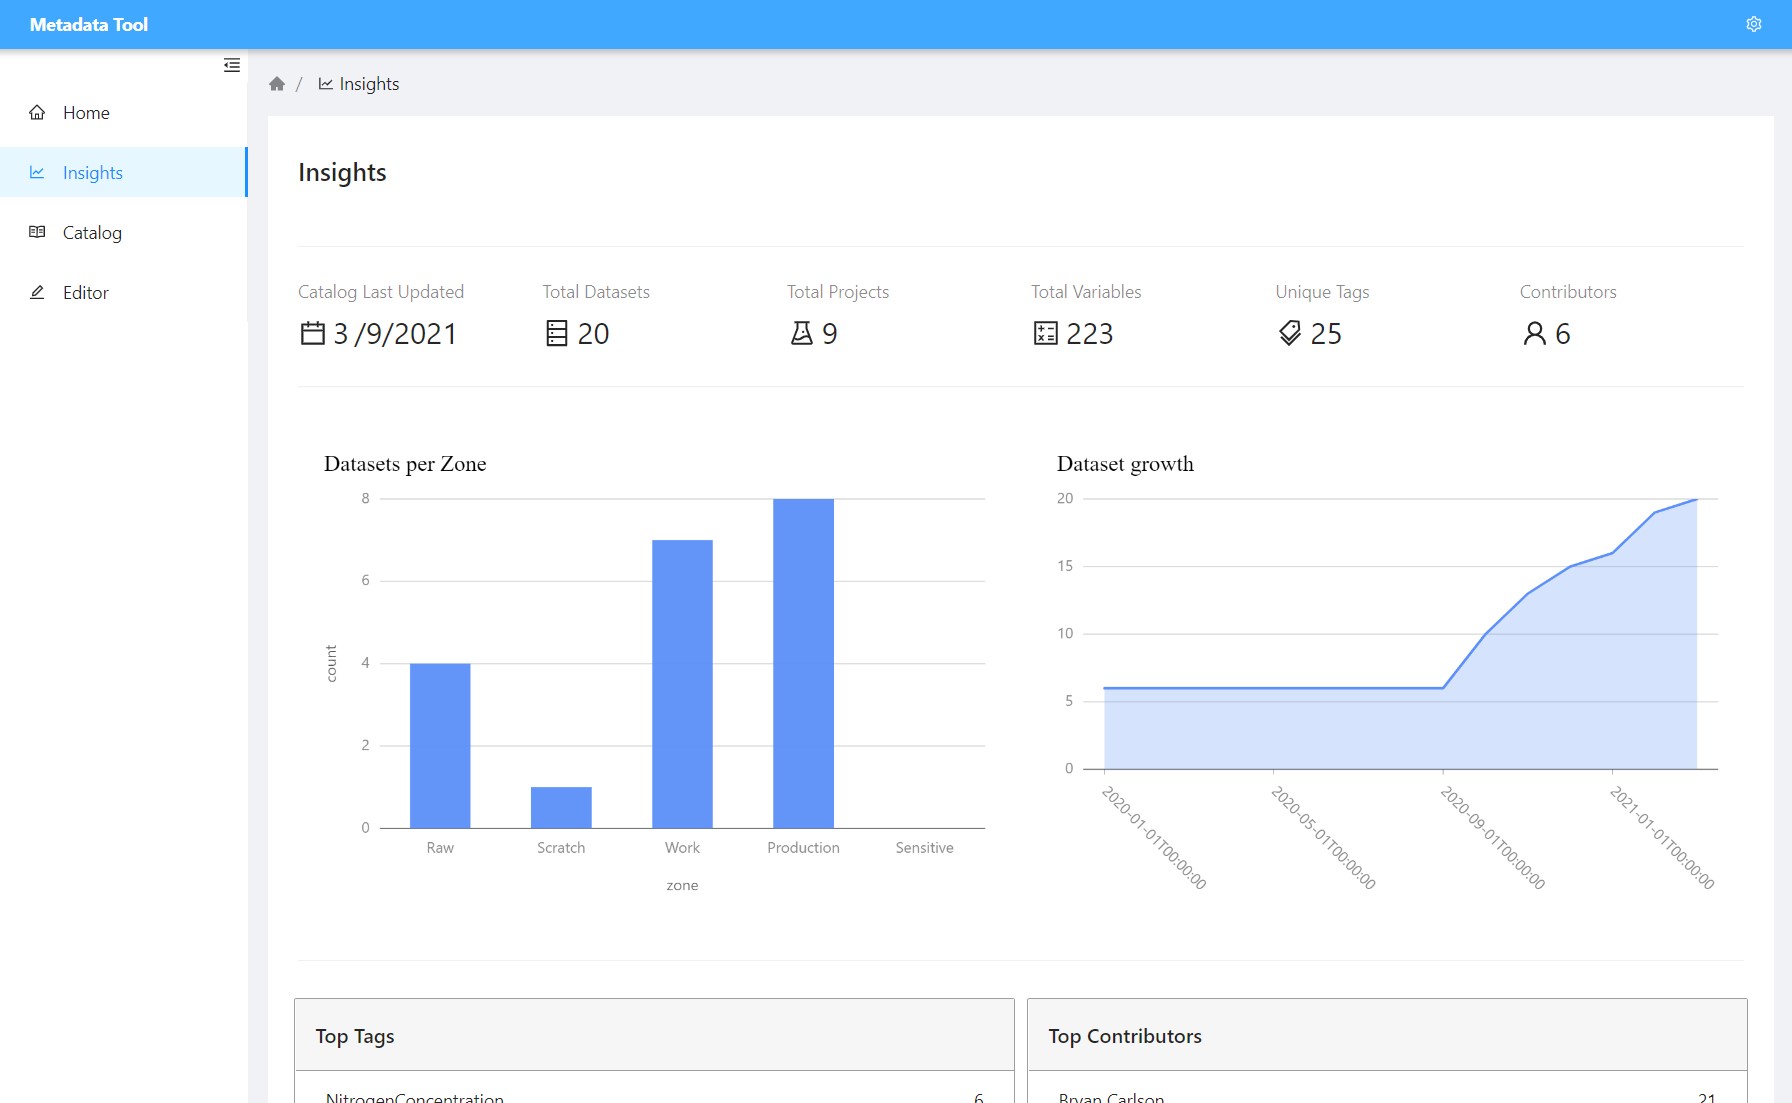
Task: Click the Unique Tags label
Action: coord(1322,292)
